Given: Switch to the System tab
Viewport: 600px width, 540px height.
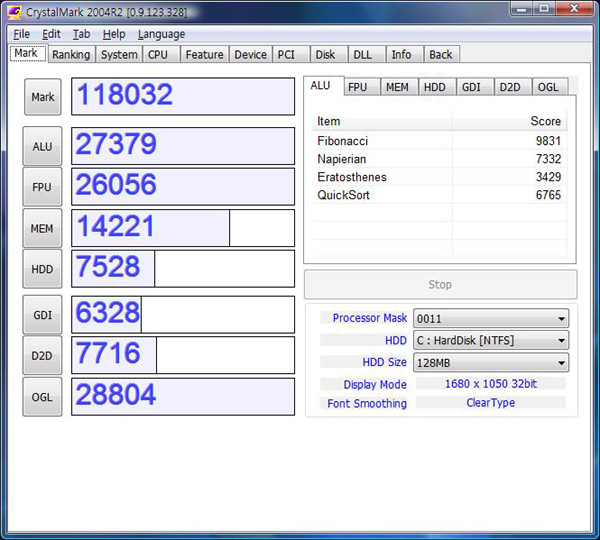Looking at the screenshot, I should [119, 55].
